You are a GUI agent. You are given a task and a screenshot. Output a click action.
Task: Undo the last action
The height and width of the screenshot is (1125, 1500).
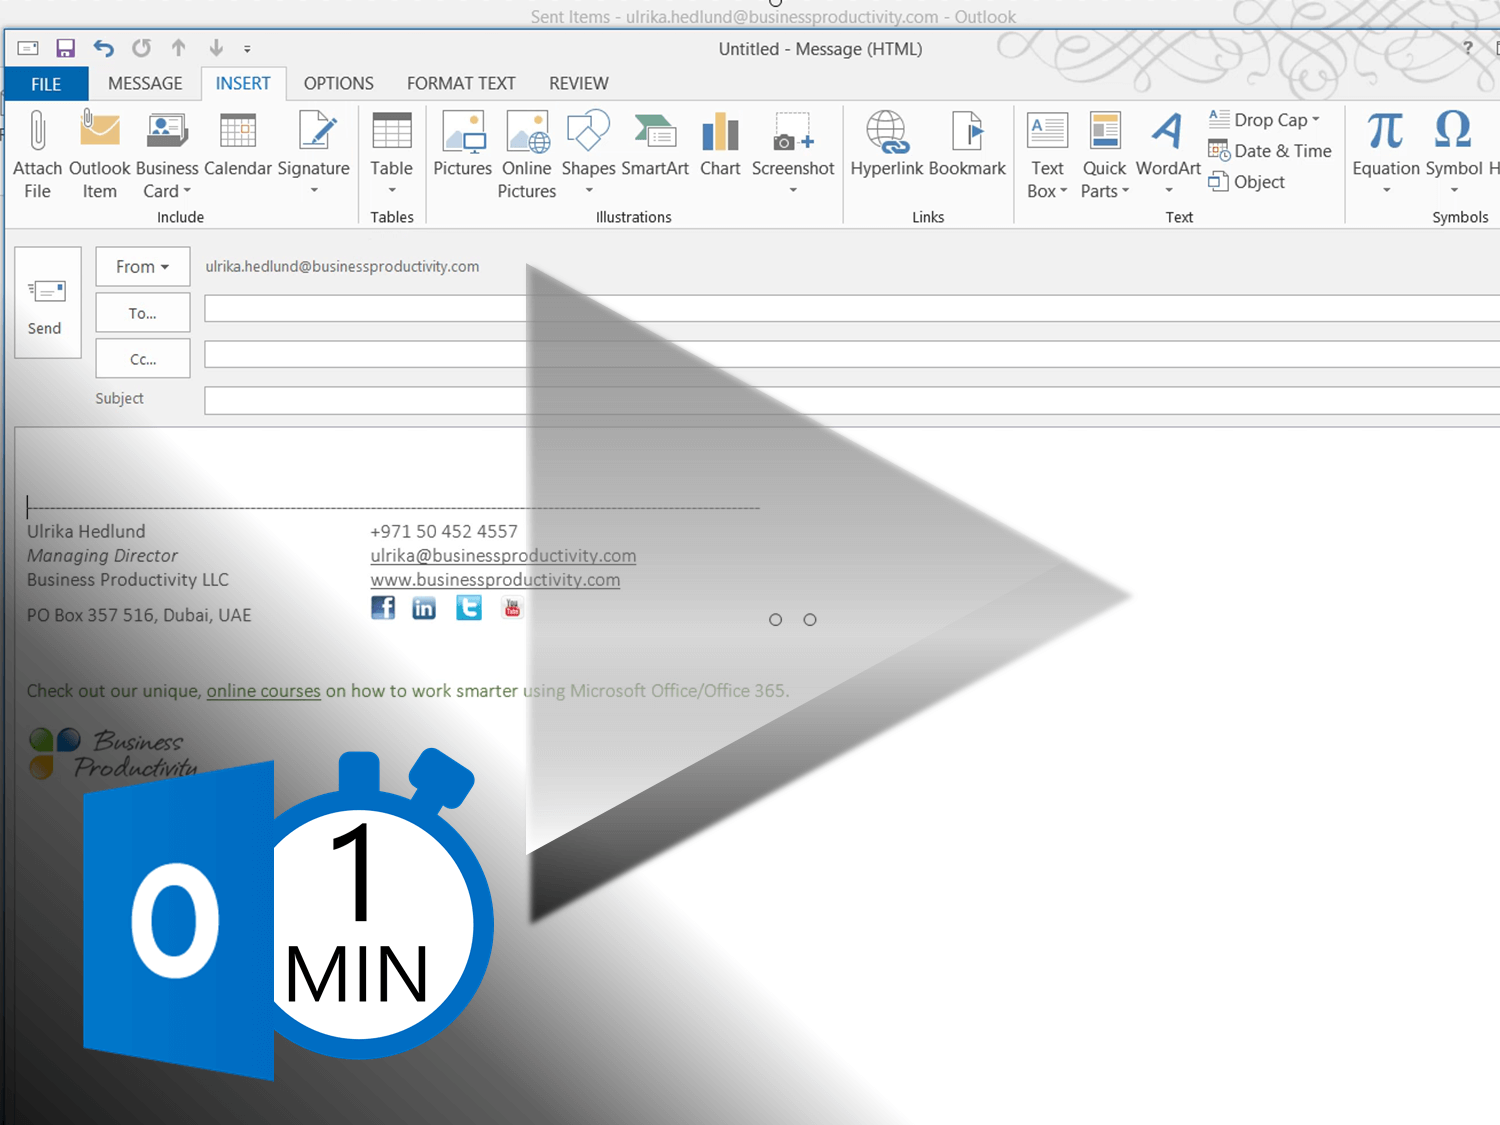pyautogui.click(x=103, y=48)
